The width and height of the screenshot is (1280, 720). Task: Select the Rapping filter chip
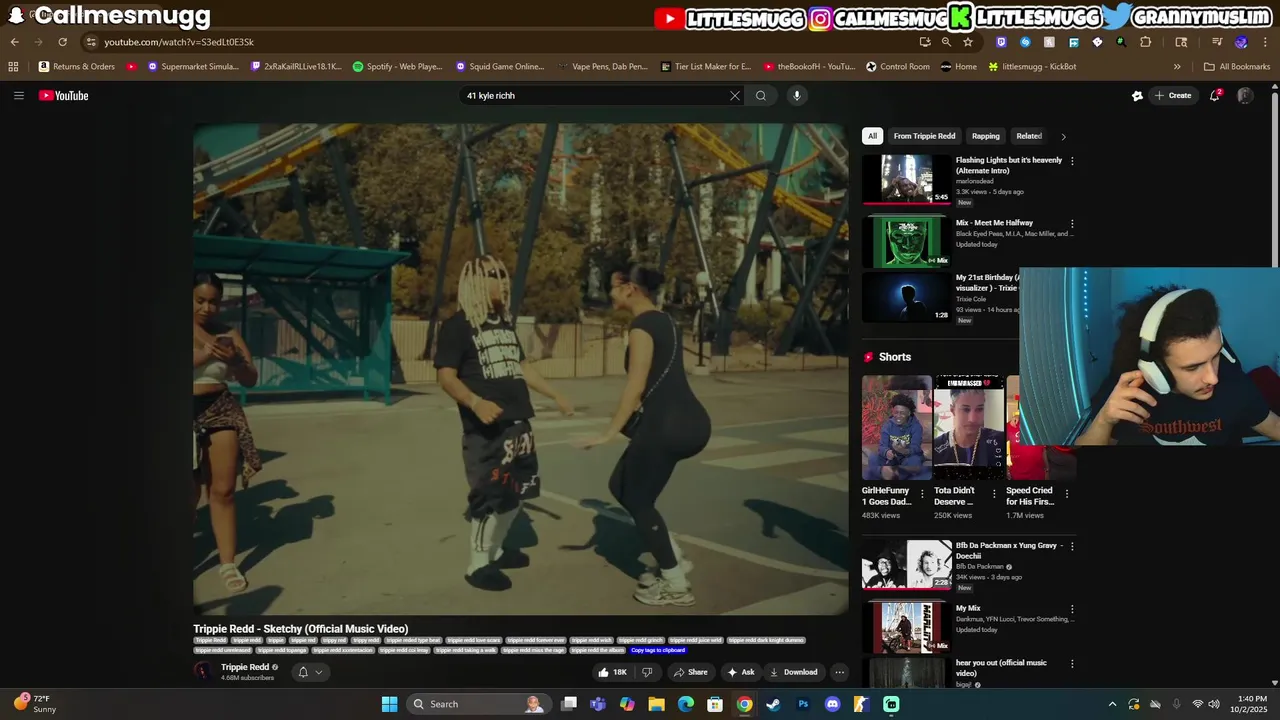986,136
